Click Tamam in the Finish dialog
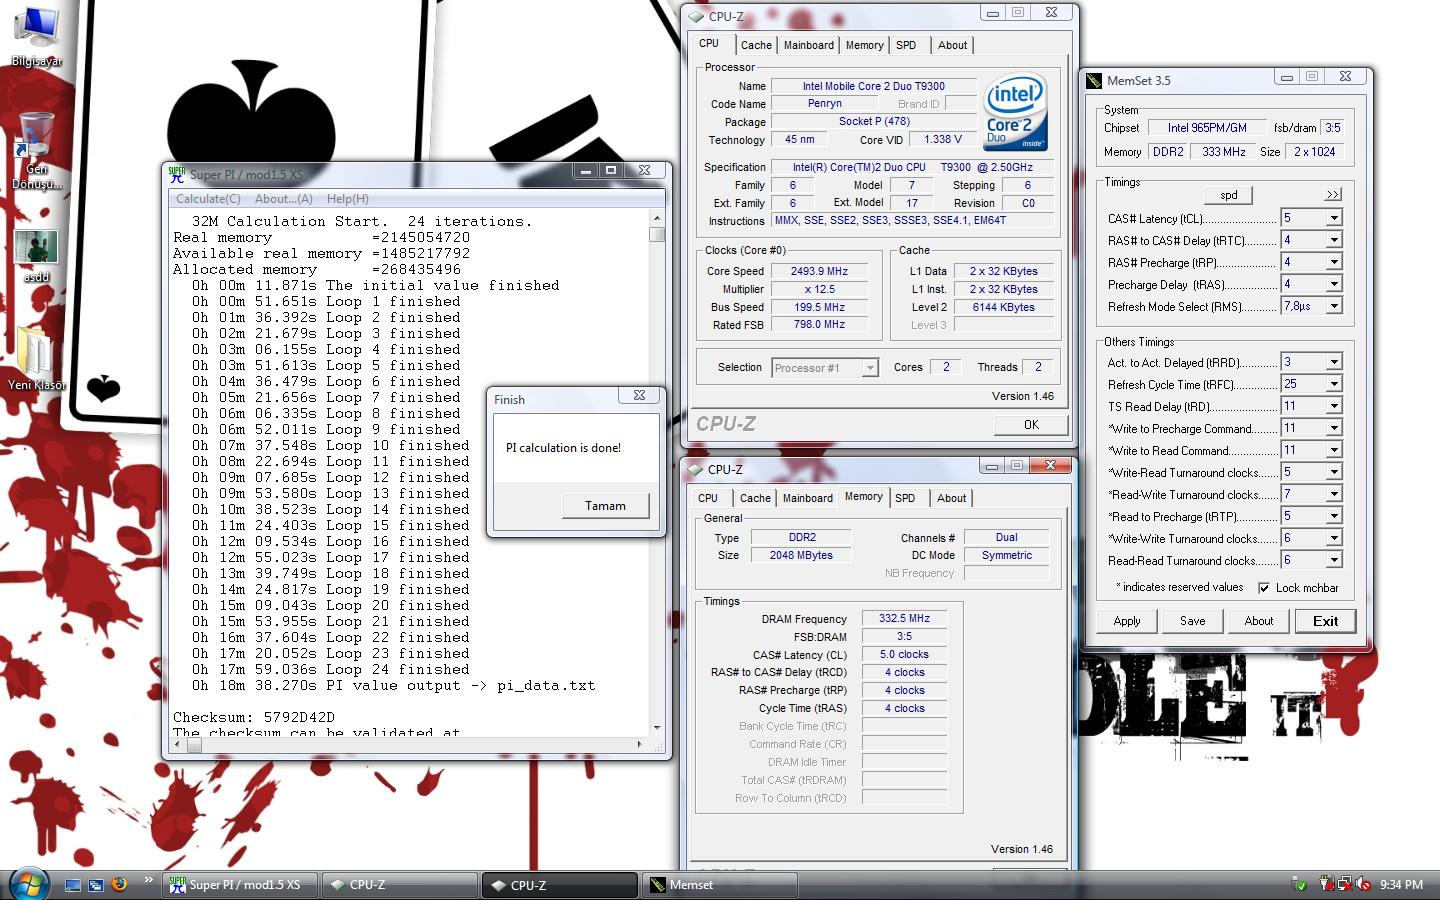 [x=605, y=506]
